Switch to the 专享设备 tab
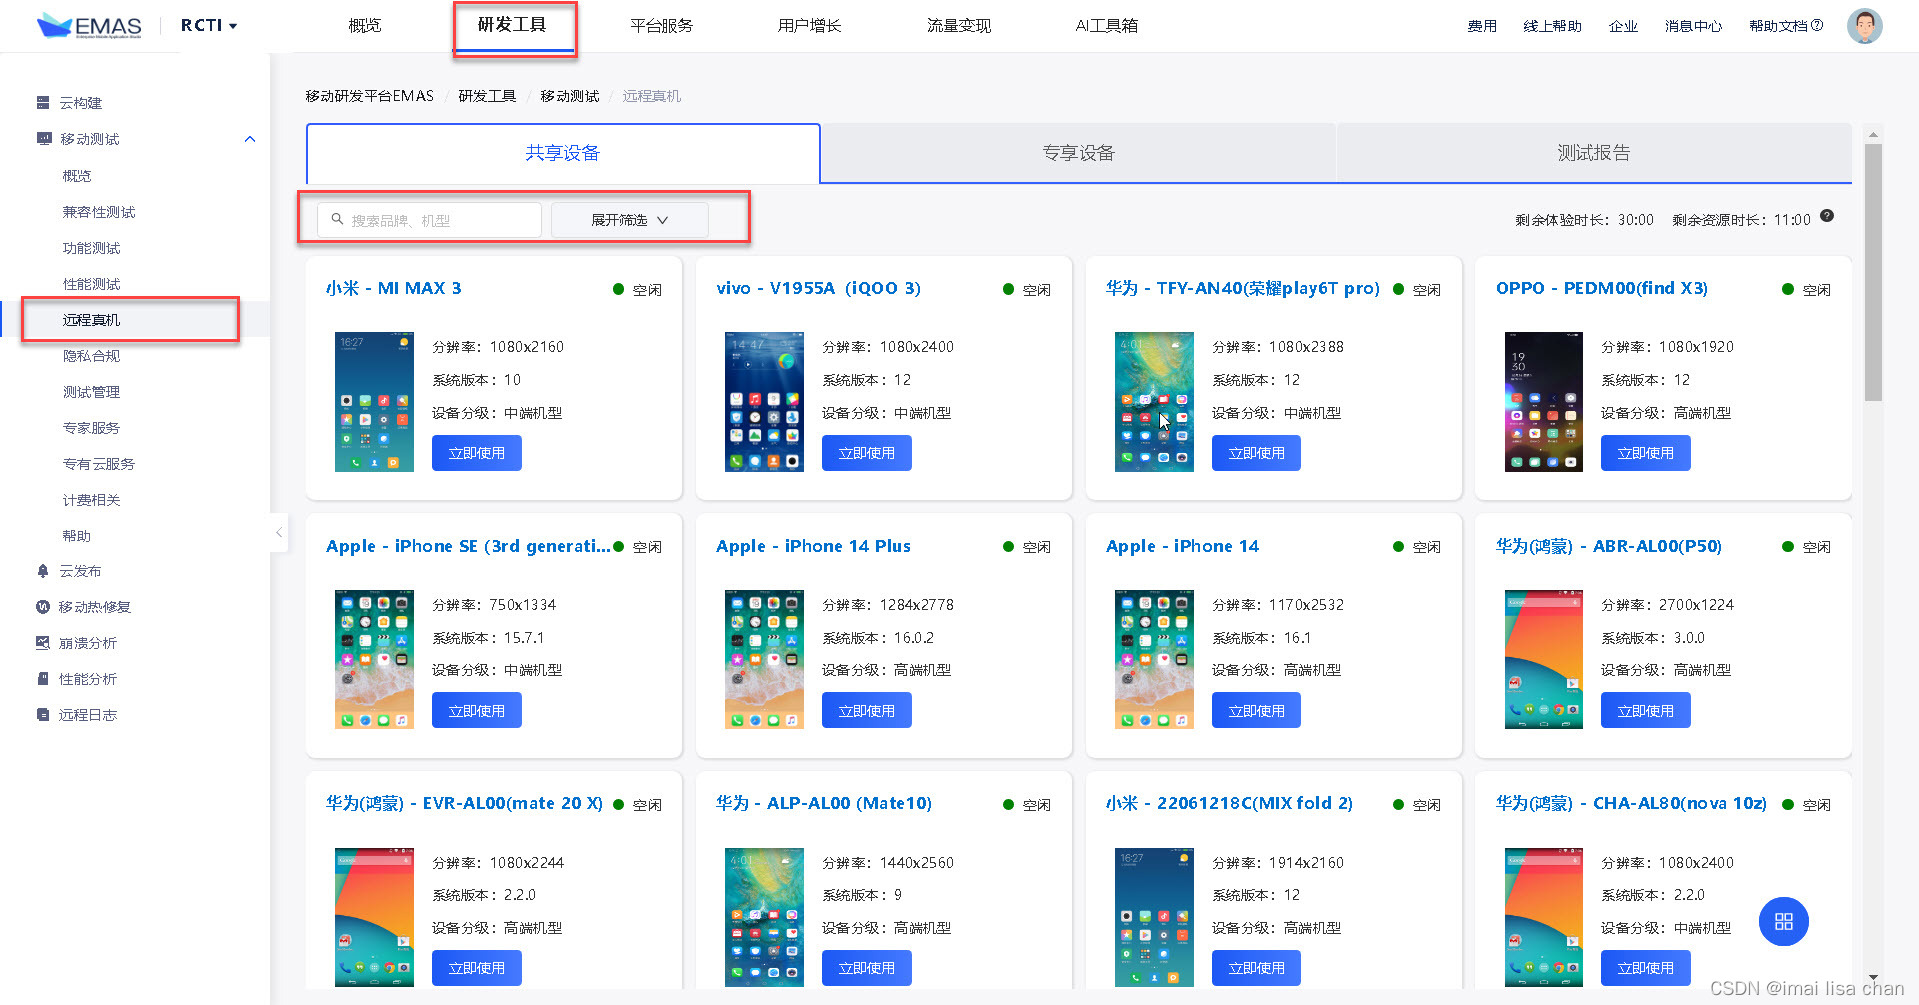 (x=1078, y=153)
